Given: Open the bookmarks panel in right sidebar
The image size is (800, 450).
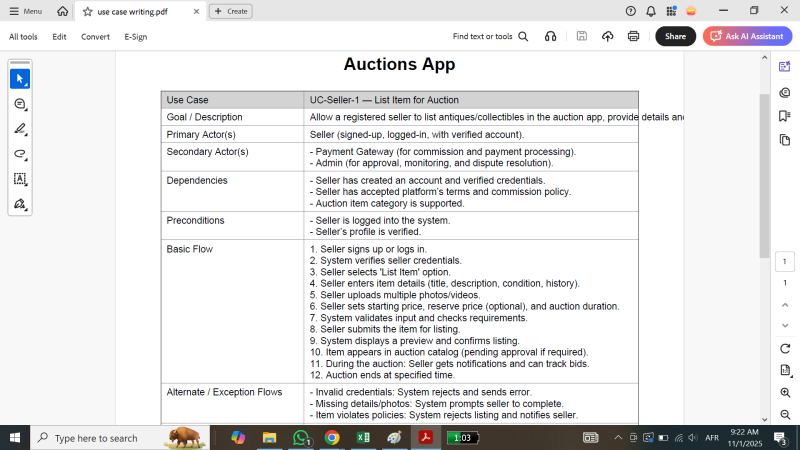Looking at the screenshot, I should [x=785, y=116].
